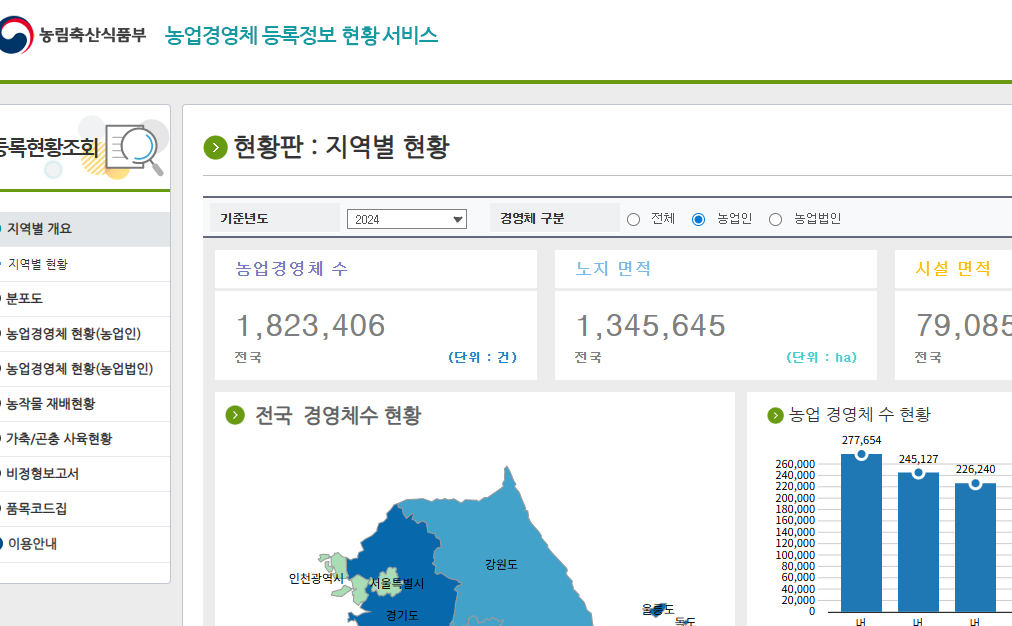Click 경기도 region on the map
Screen dimensions: 1012x626
(403, 617)
